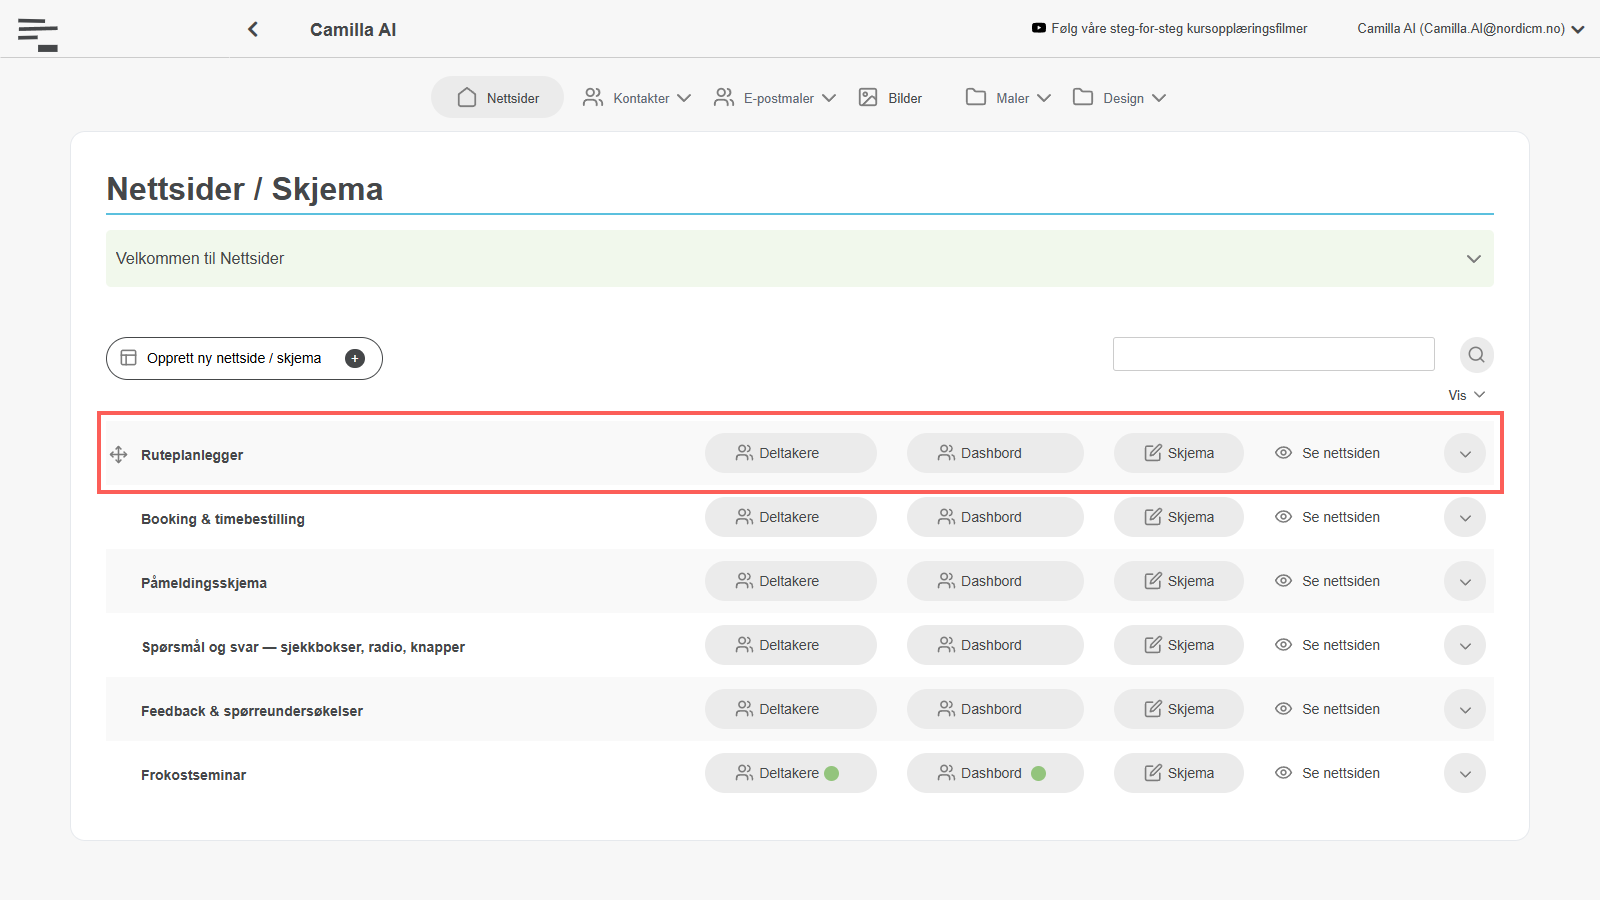The height and width of the screenshot is (900, 1600).
Task: Expand the Spørsmål og svar row chevron
Action: (1465, 646)
